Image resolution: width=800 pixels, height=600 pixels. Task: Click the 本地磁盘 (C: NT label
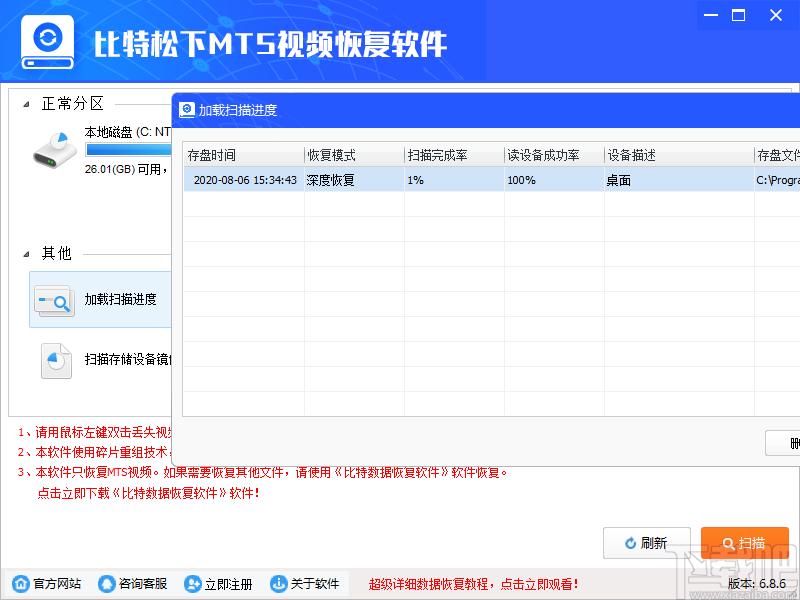tap(128, 132)
